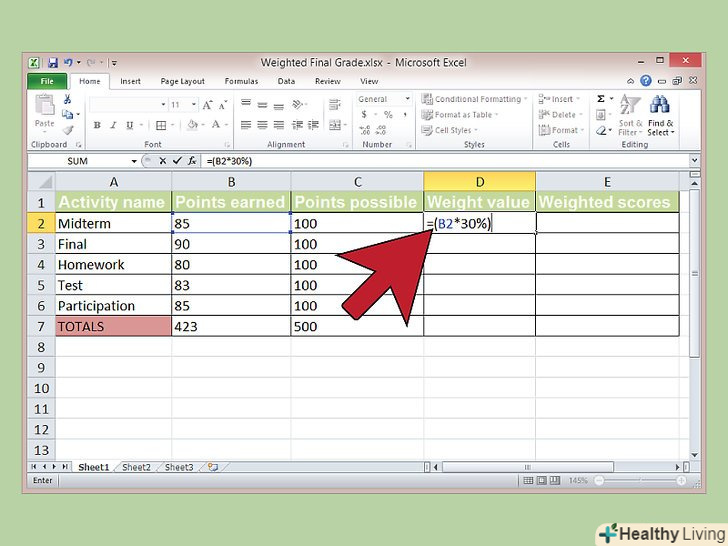728x546 pixels.
Task: Click the Sort & Filter icon
Action: (629, 106)
